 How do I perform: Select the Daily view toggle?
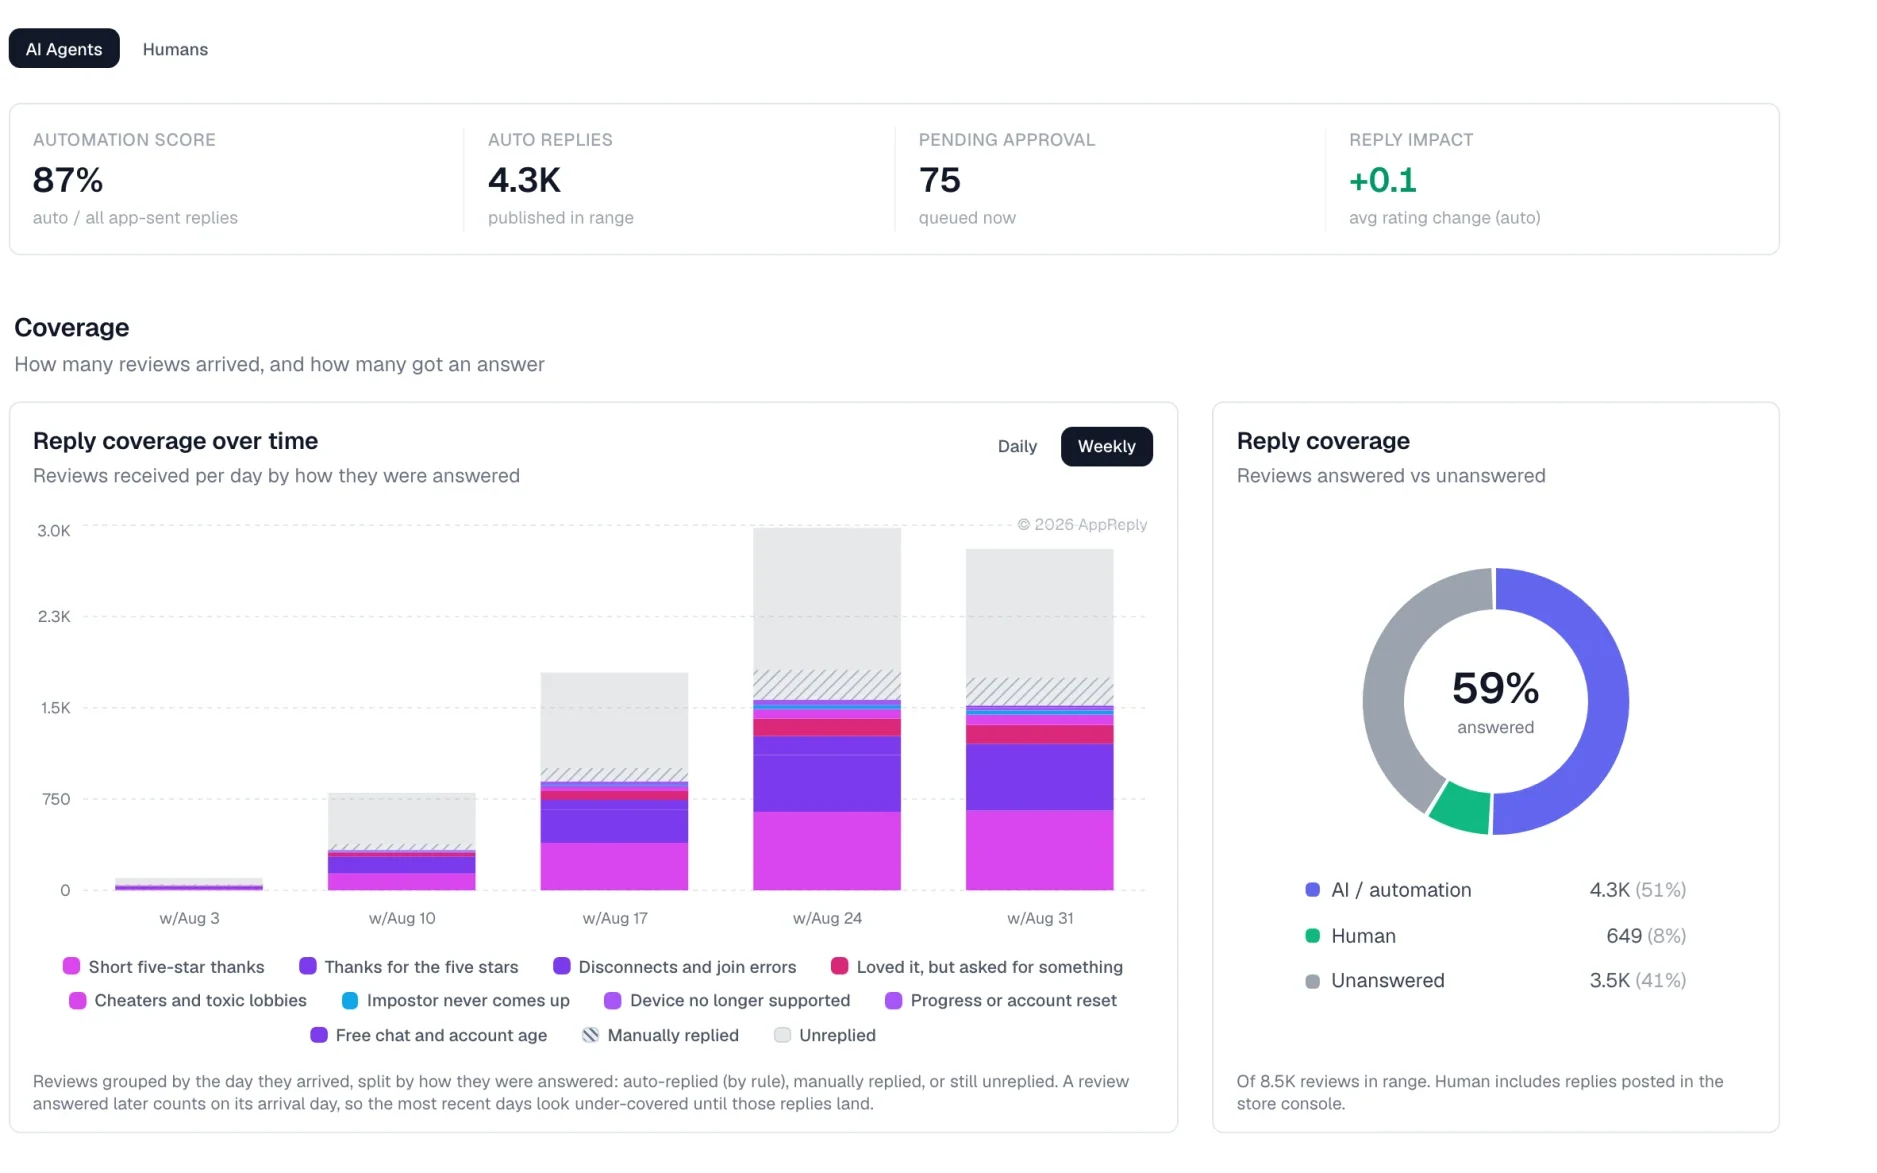click(1017, 446)
